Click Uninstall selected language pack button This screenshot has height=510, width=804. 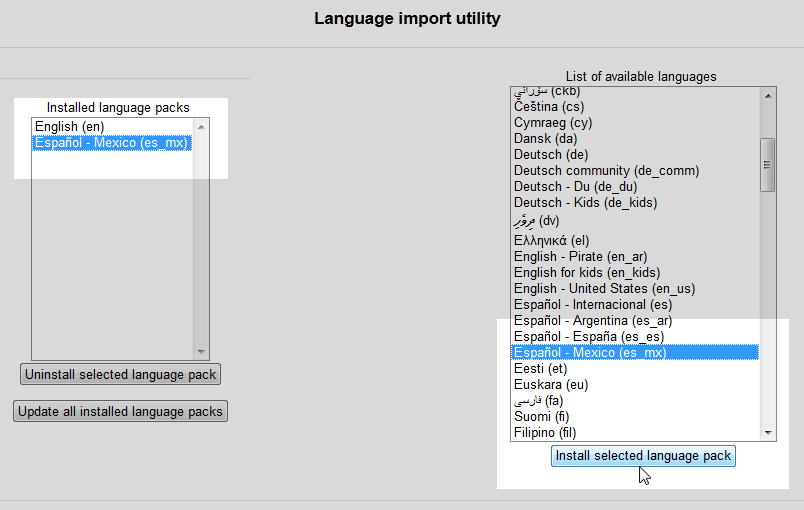tap(120, 374)
